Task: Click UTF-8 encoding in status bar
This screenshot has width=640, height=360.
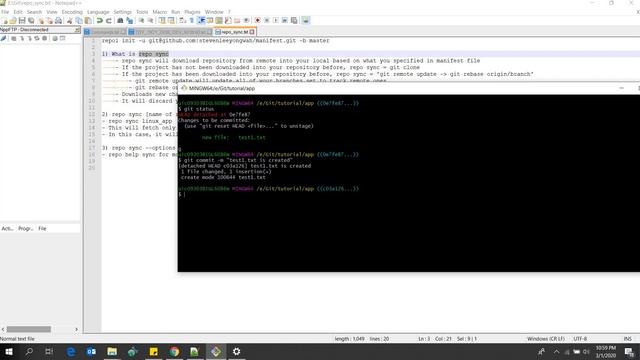Action: 580,339
